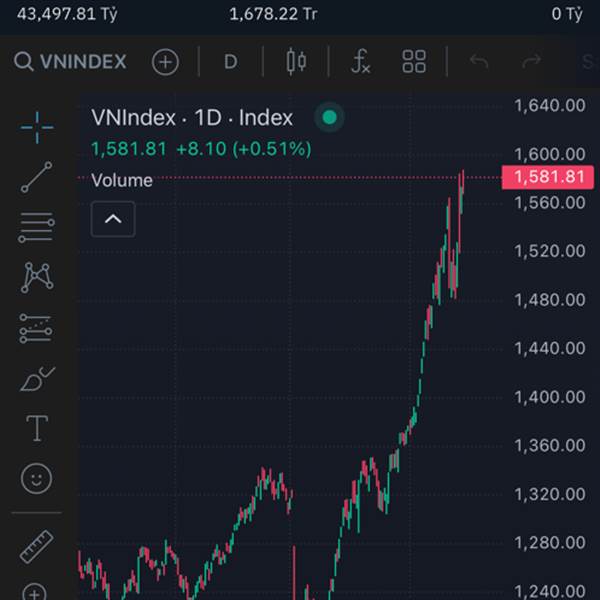Click the +8.10 (+0.51%) change value
Image resolution: width=600 pixels, height=600 pixels.
point(244,149)
